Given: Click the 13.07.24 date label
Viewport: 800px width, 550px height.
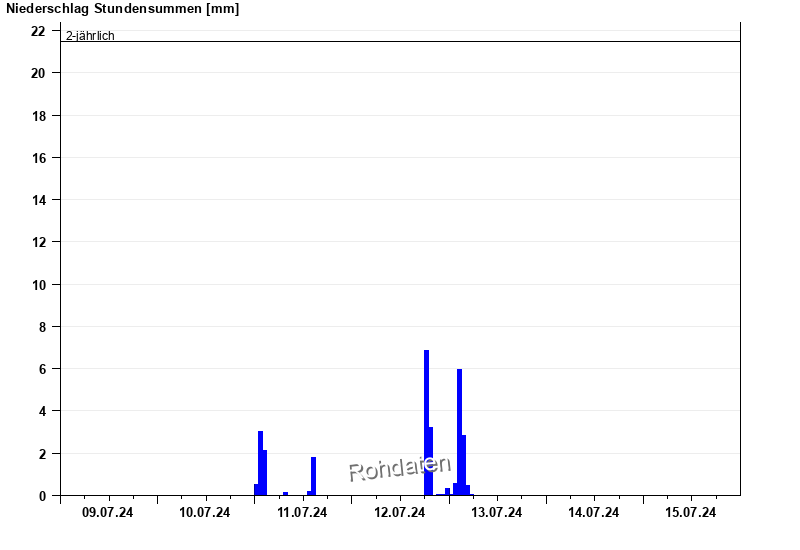Looking at the screenshot, I should (x=497, y=513).
